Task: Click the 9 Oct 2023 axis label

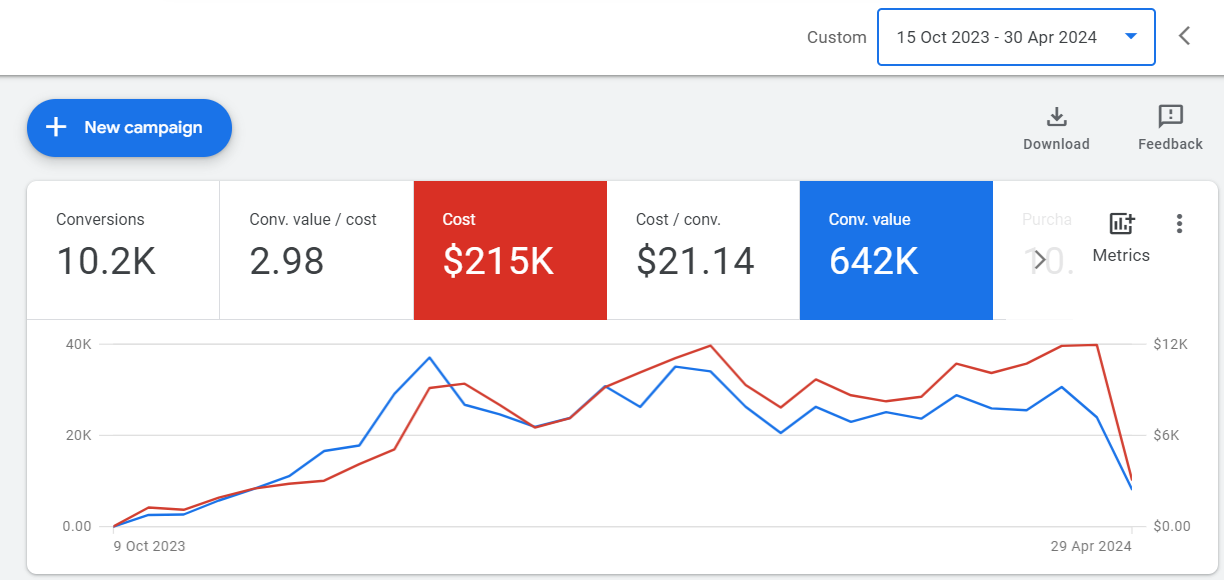Action: [149, 546]
